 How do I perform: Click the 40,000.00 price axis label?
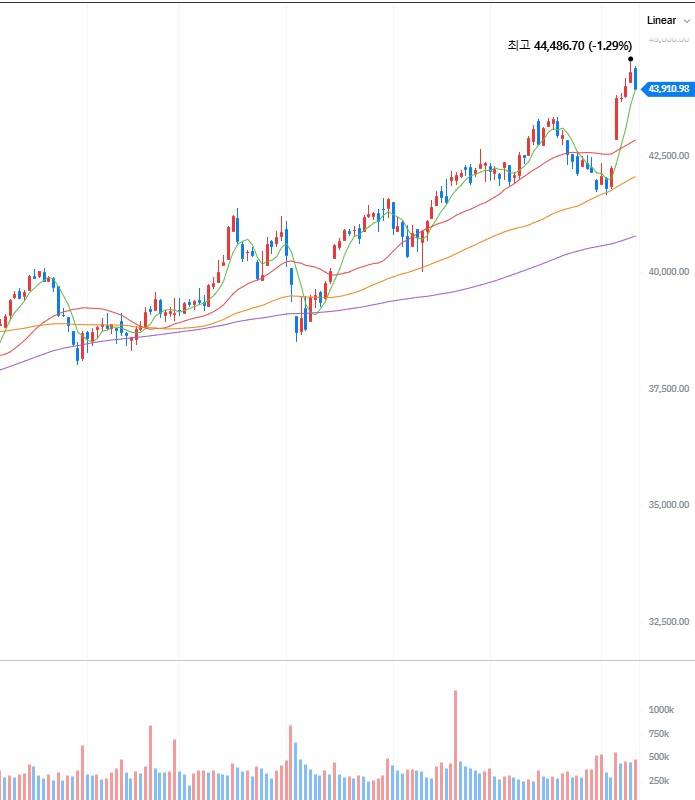(669, 271)
